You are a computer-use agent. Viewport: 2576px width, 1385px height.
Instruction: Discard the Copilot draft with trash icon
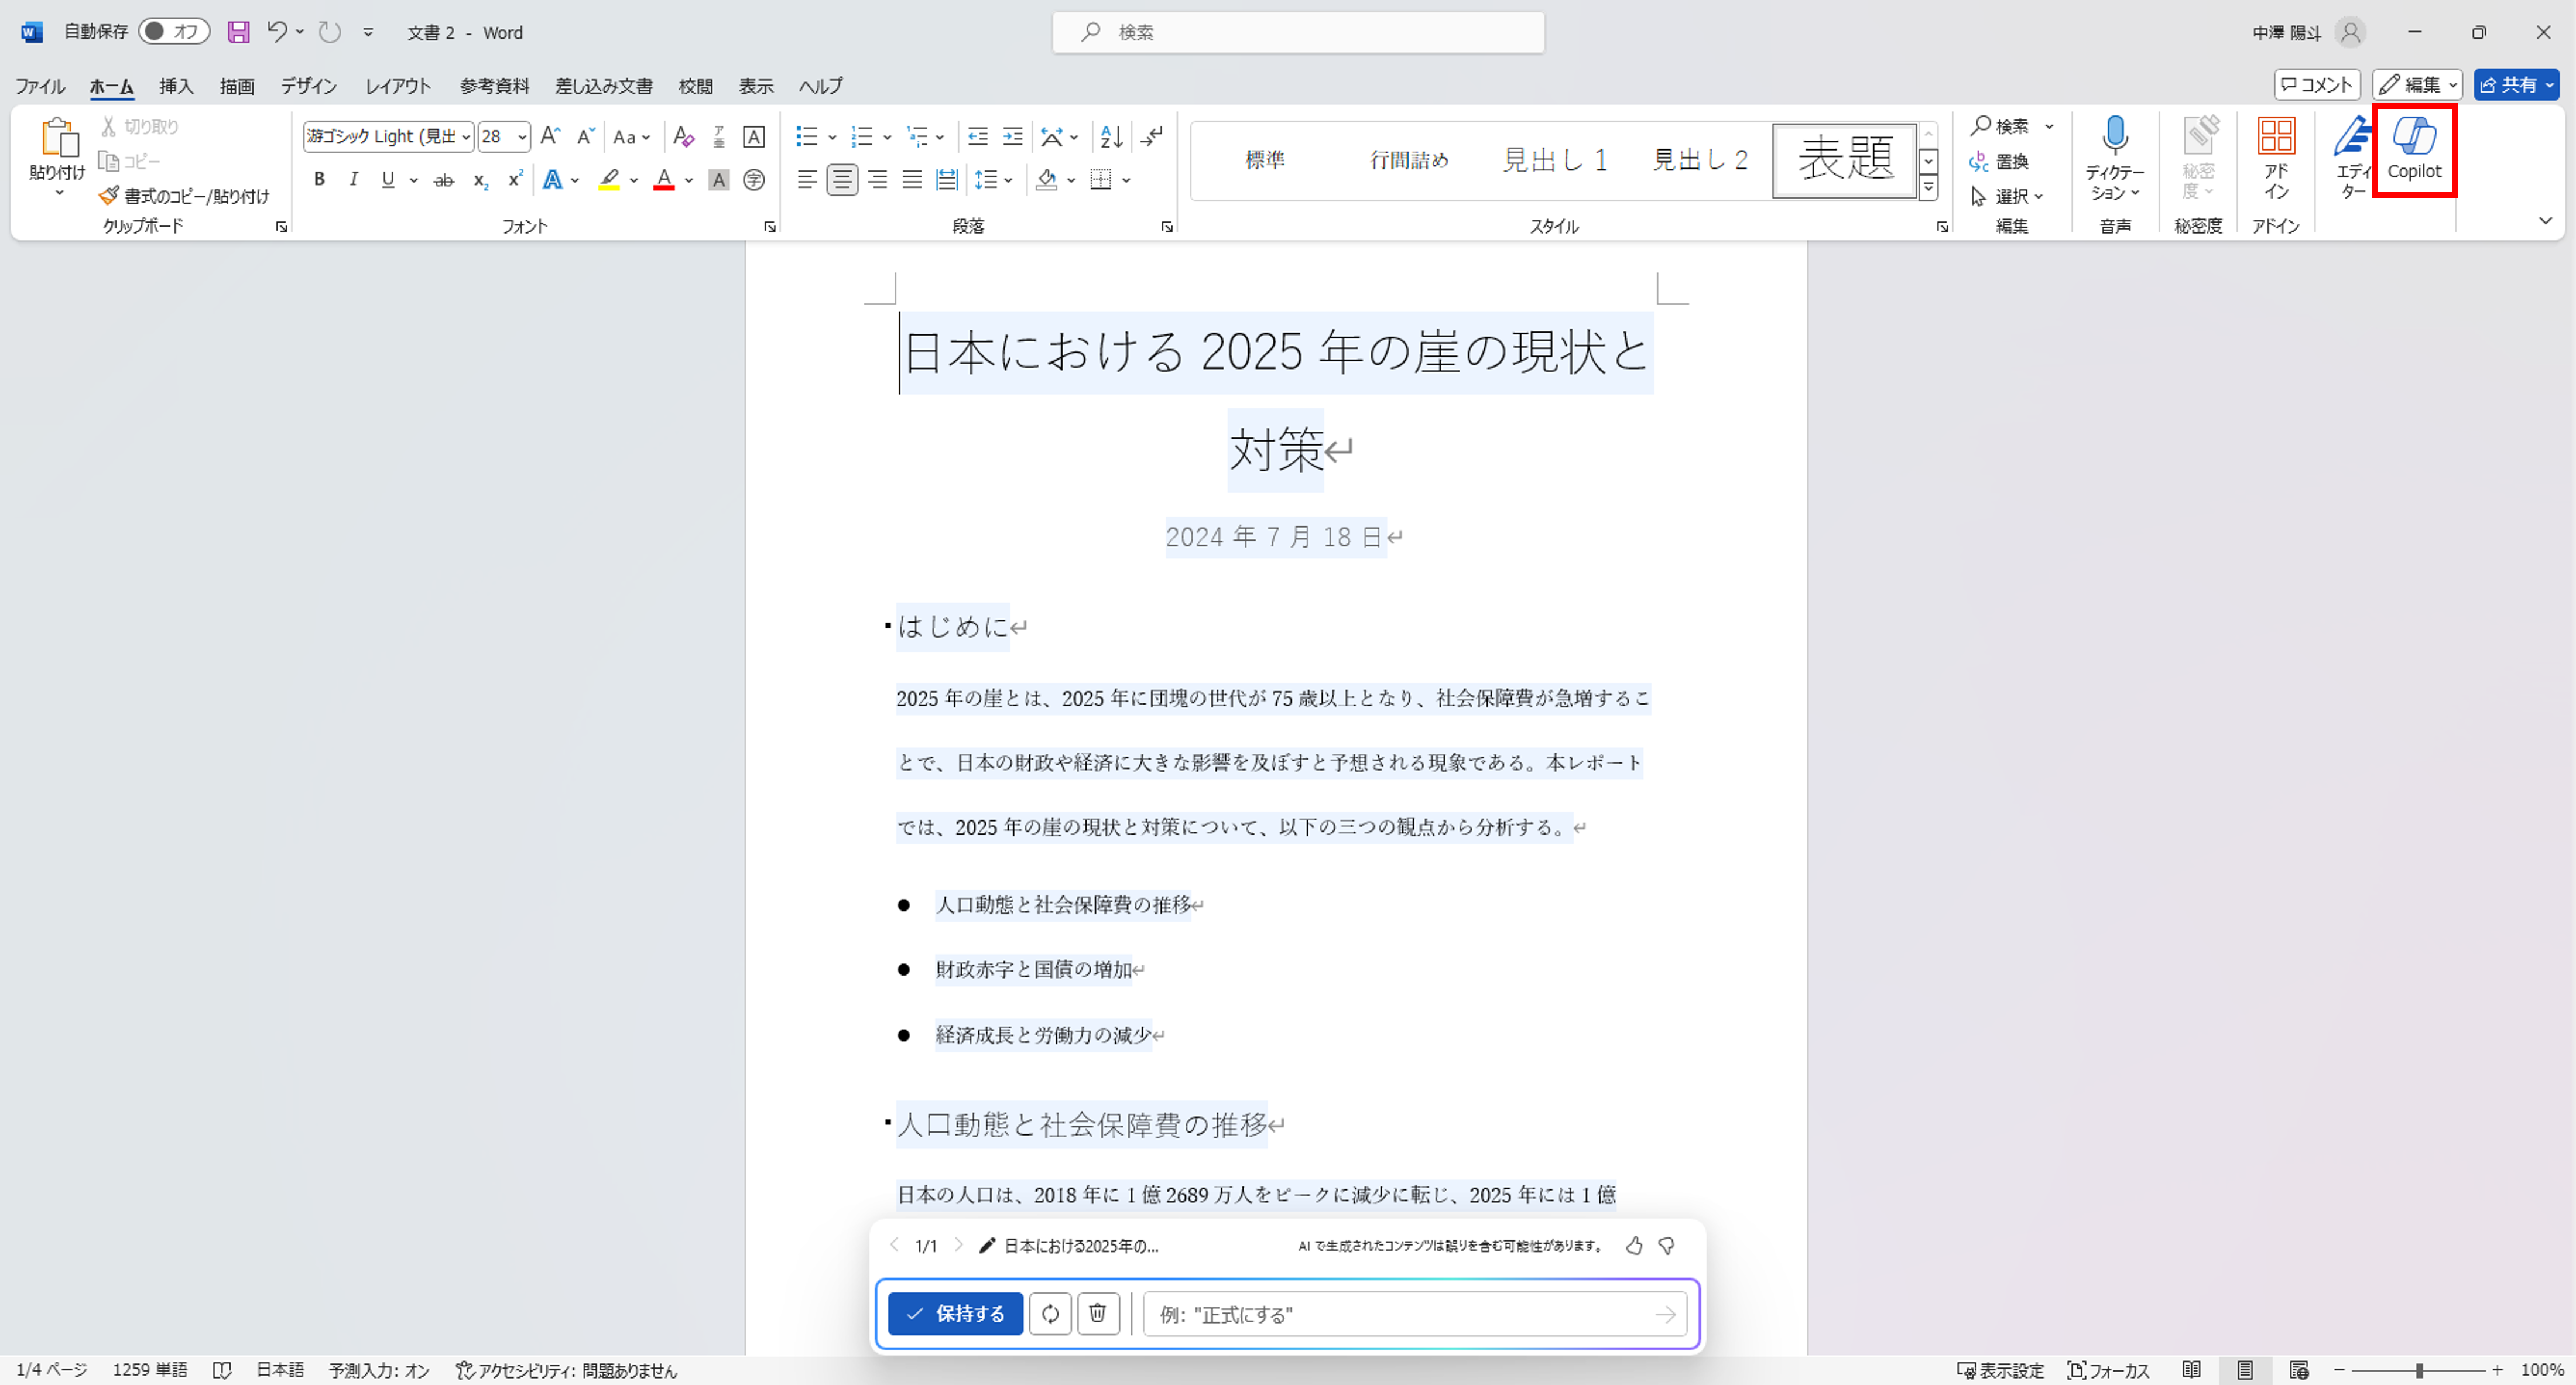(x=1098, y=1314)
